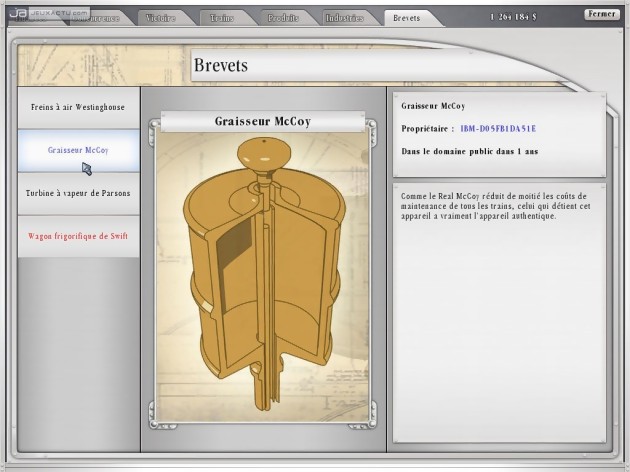Screen dimensions: 630x472
Task: Click the cash balance 1 264 184 $
Action: 513,17
